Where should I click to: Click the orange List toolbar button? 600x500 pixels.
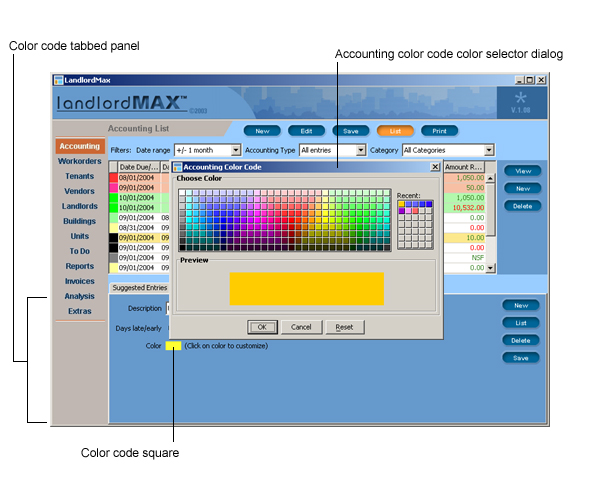pos(395,131)
